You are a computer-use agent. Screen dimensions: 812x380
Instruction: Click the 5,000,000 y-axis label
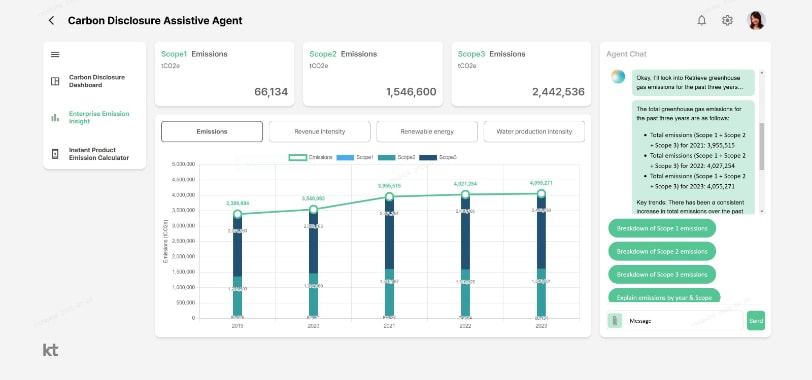coord(182,165)
